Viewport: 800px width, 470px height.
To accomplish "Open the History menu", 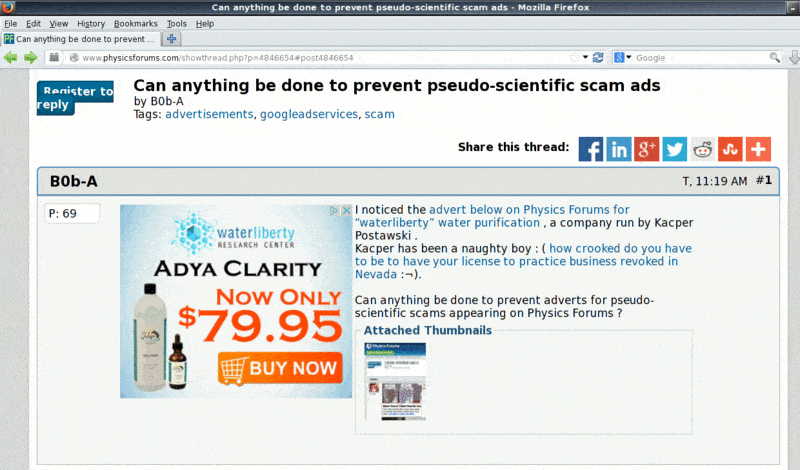I will pyautogui.click(x=91, y=23).
